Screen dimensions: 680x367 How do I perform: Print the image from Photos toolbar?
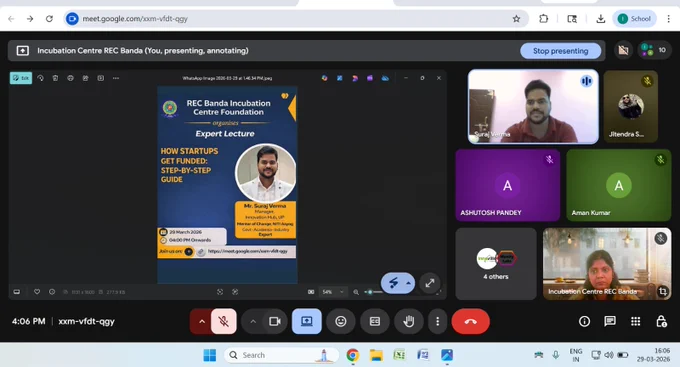pyautogui.click(x=70, y=78)
